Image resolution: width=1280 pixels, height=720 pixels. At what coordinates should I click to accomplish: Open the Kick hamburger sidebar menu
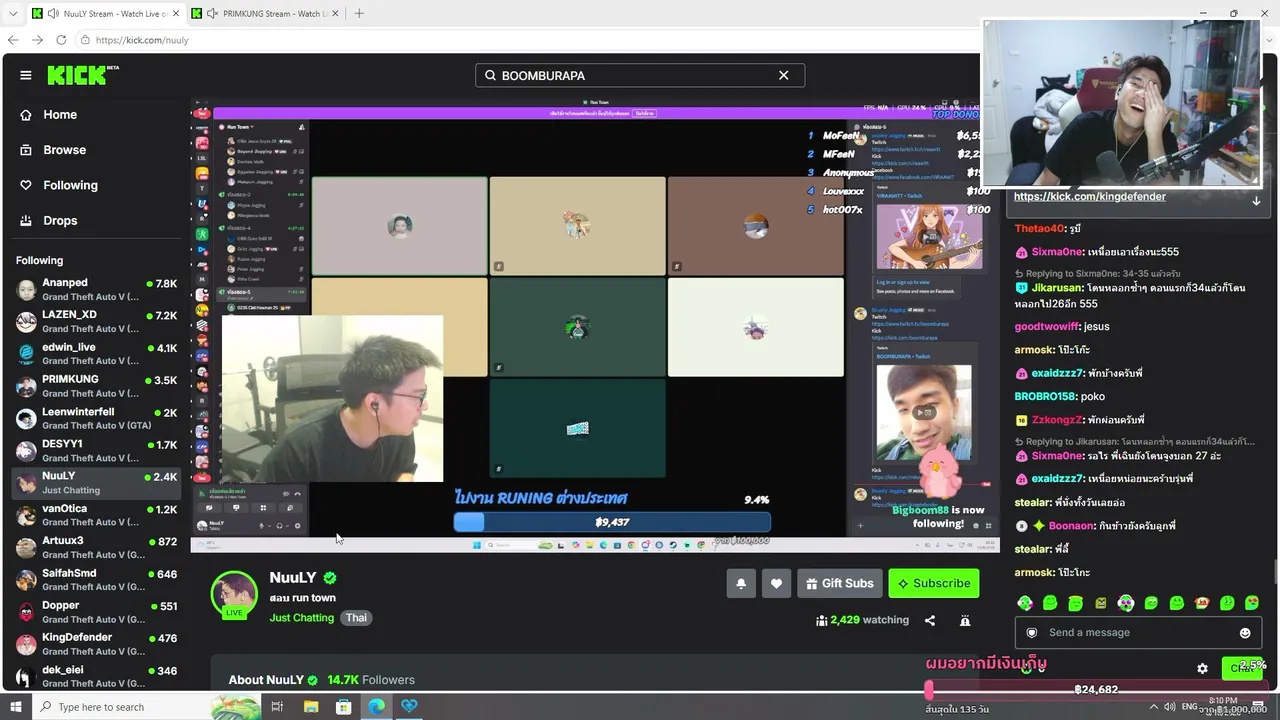(x=26, y=75)
